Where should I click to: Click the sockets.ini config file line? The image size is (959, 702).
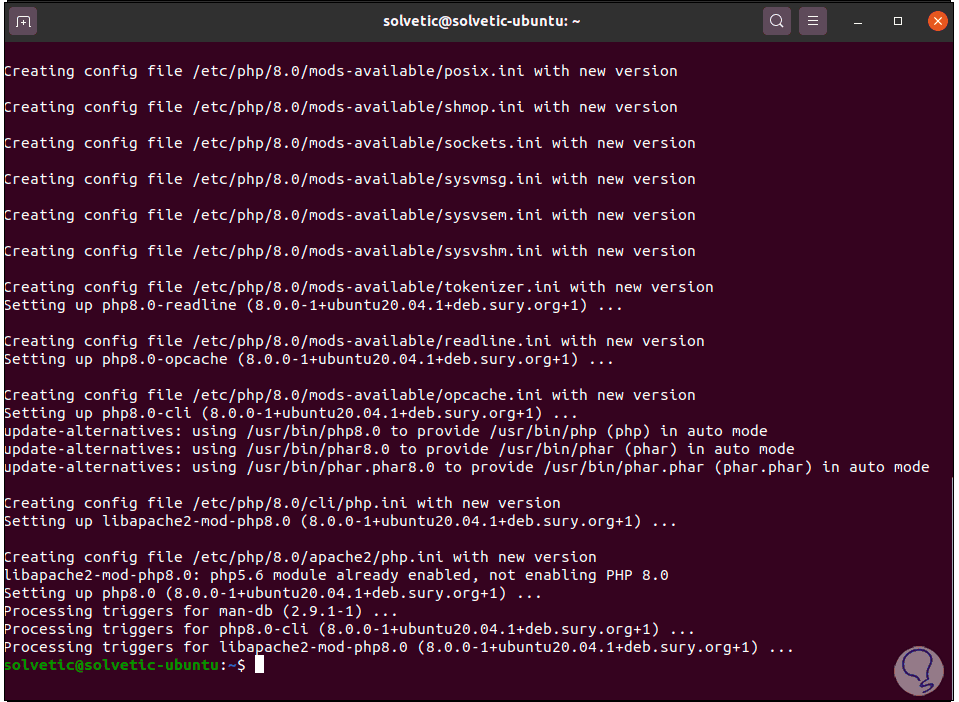click(x=349, y=143)
